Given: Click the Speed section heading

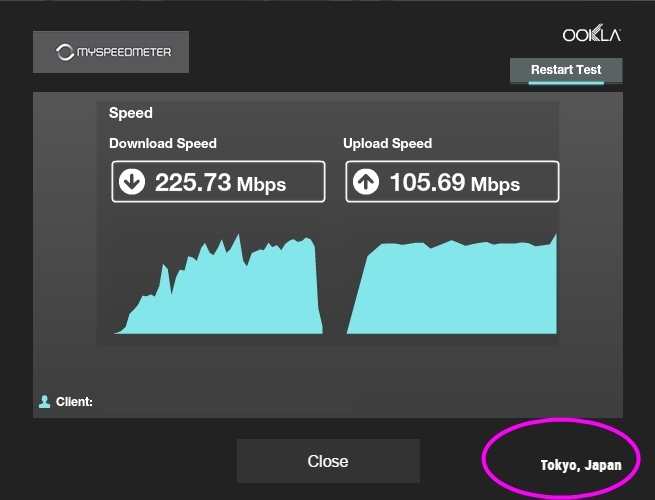Looking at the screenshot, I should (131, 113).
